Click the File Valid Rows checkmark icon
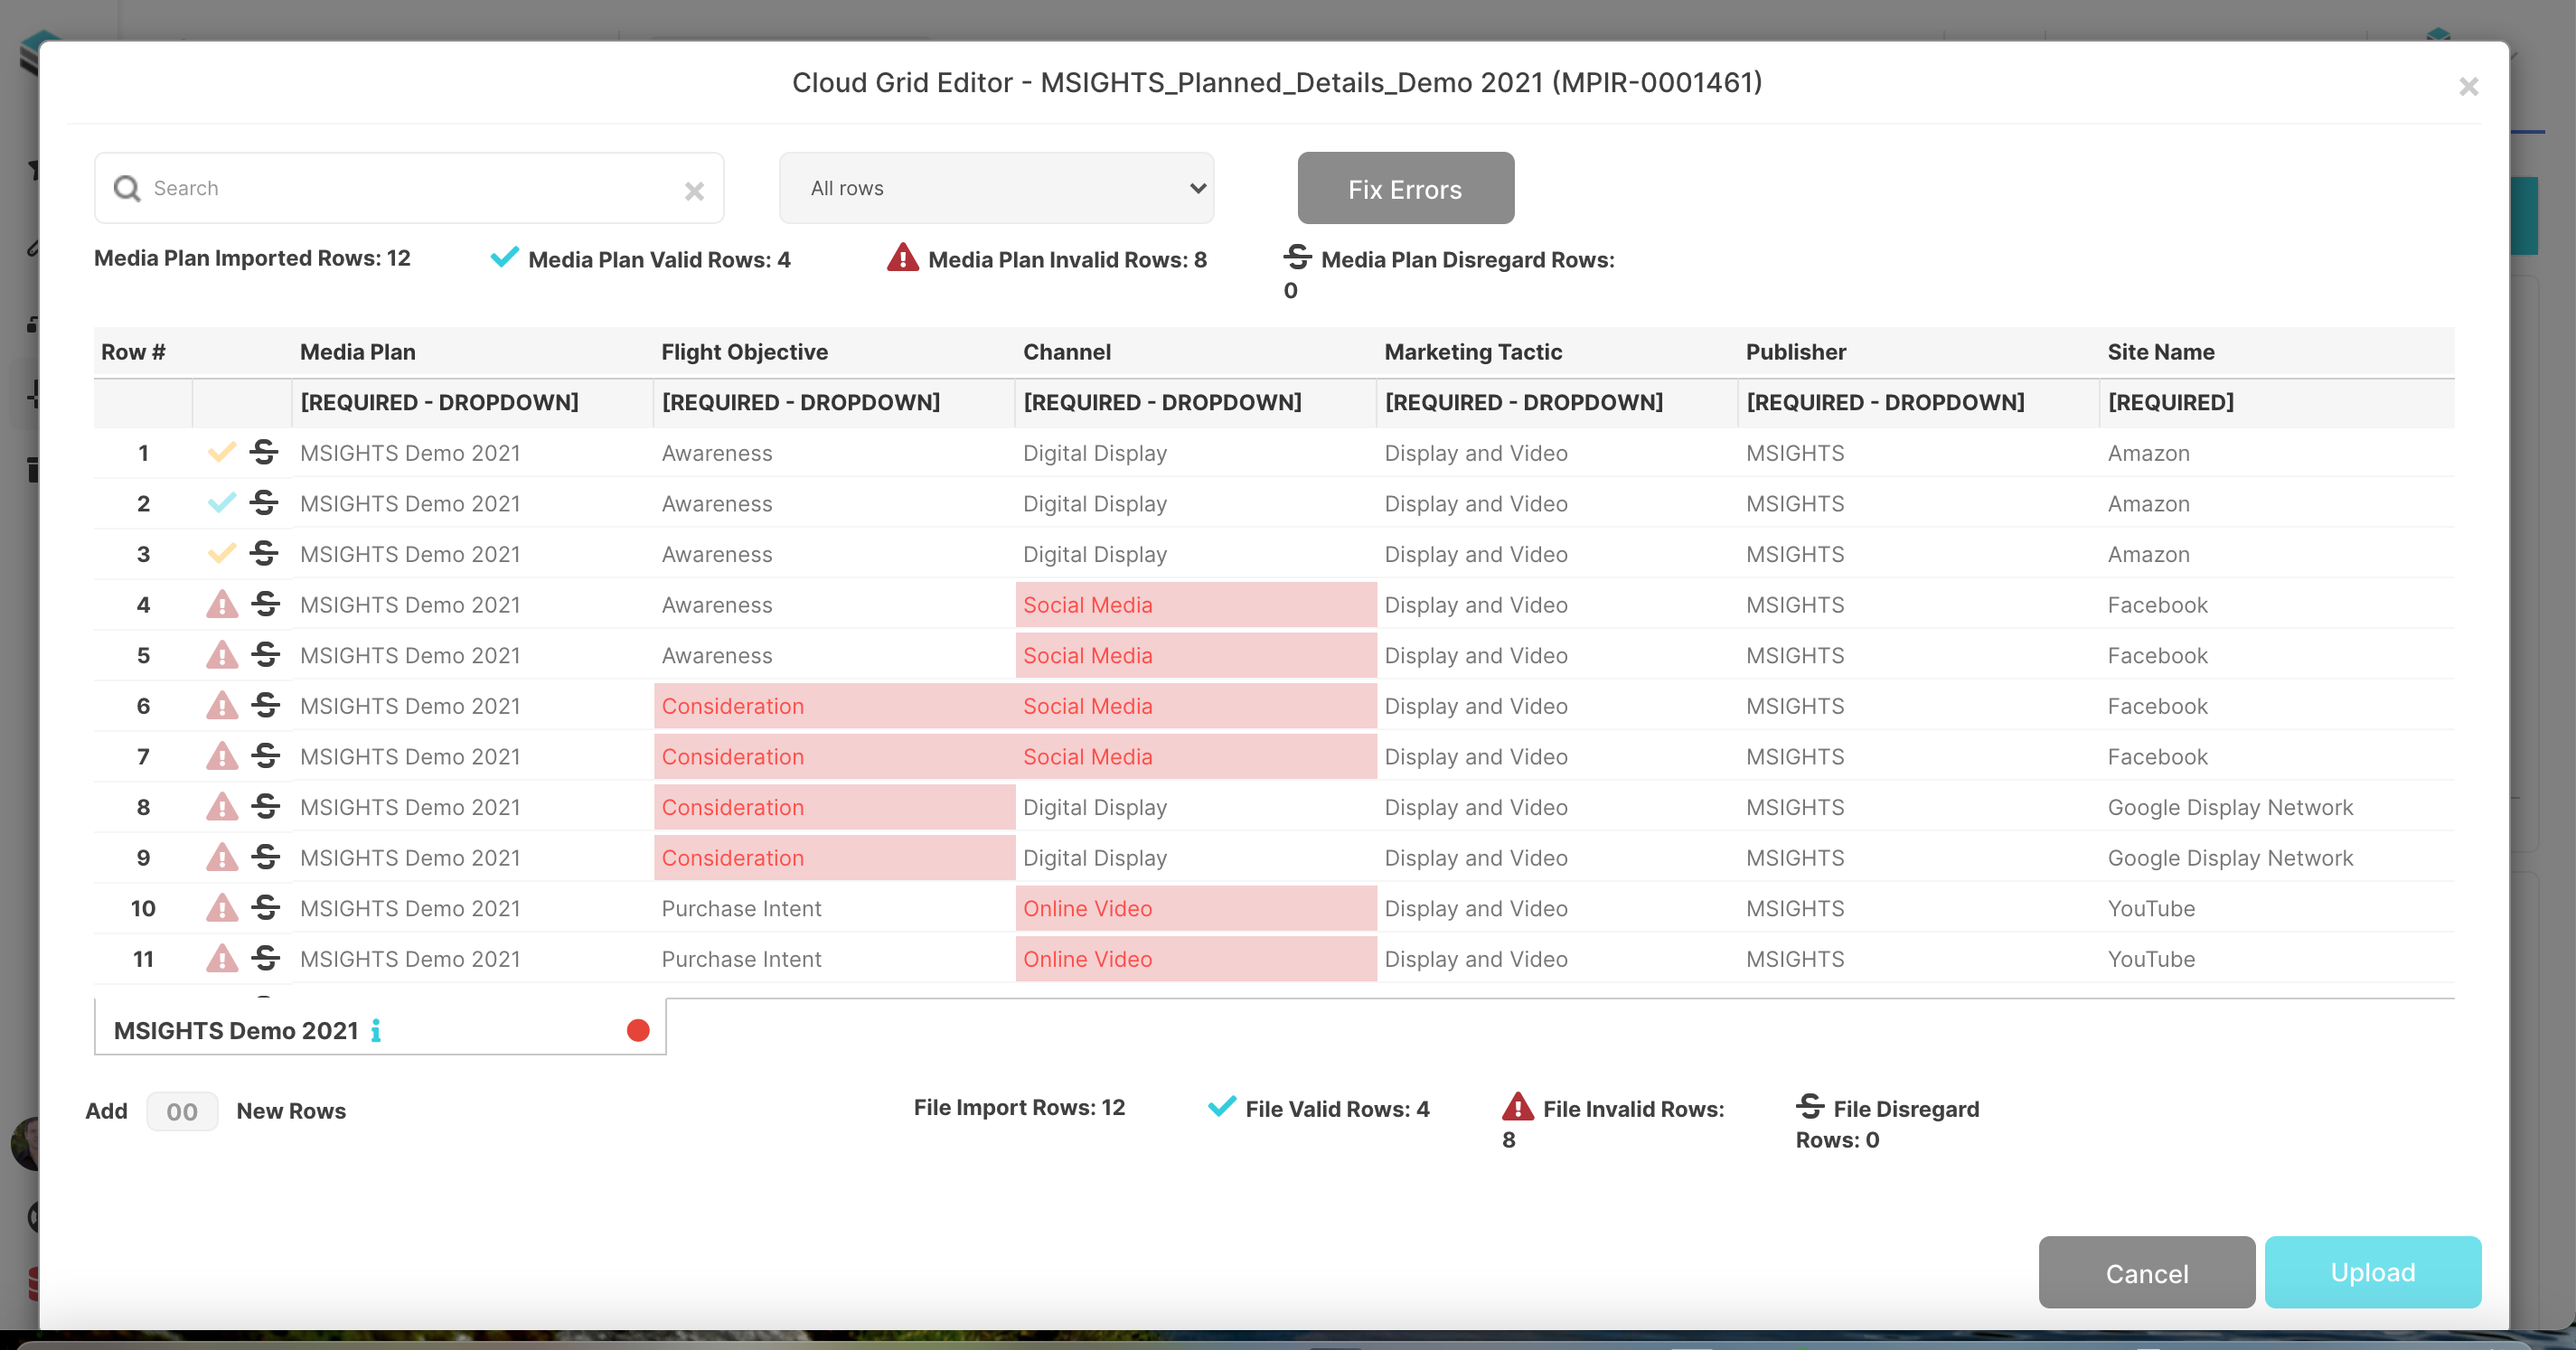This screenshot has width=2576, height=1350. point(1220,1106)
